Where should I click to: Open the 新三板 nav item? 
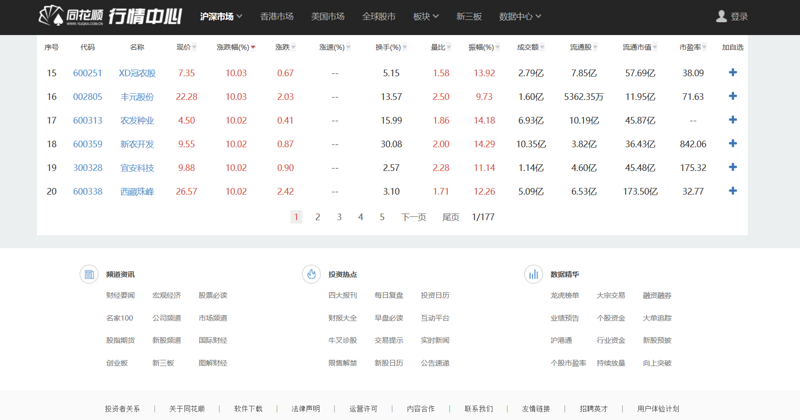(469, 17)
